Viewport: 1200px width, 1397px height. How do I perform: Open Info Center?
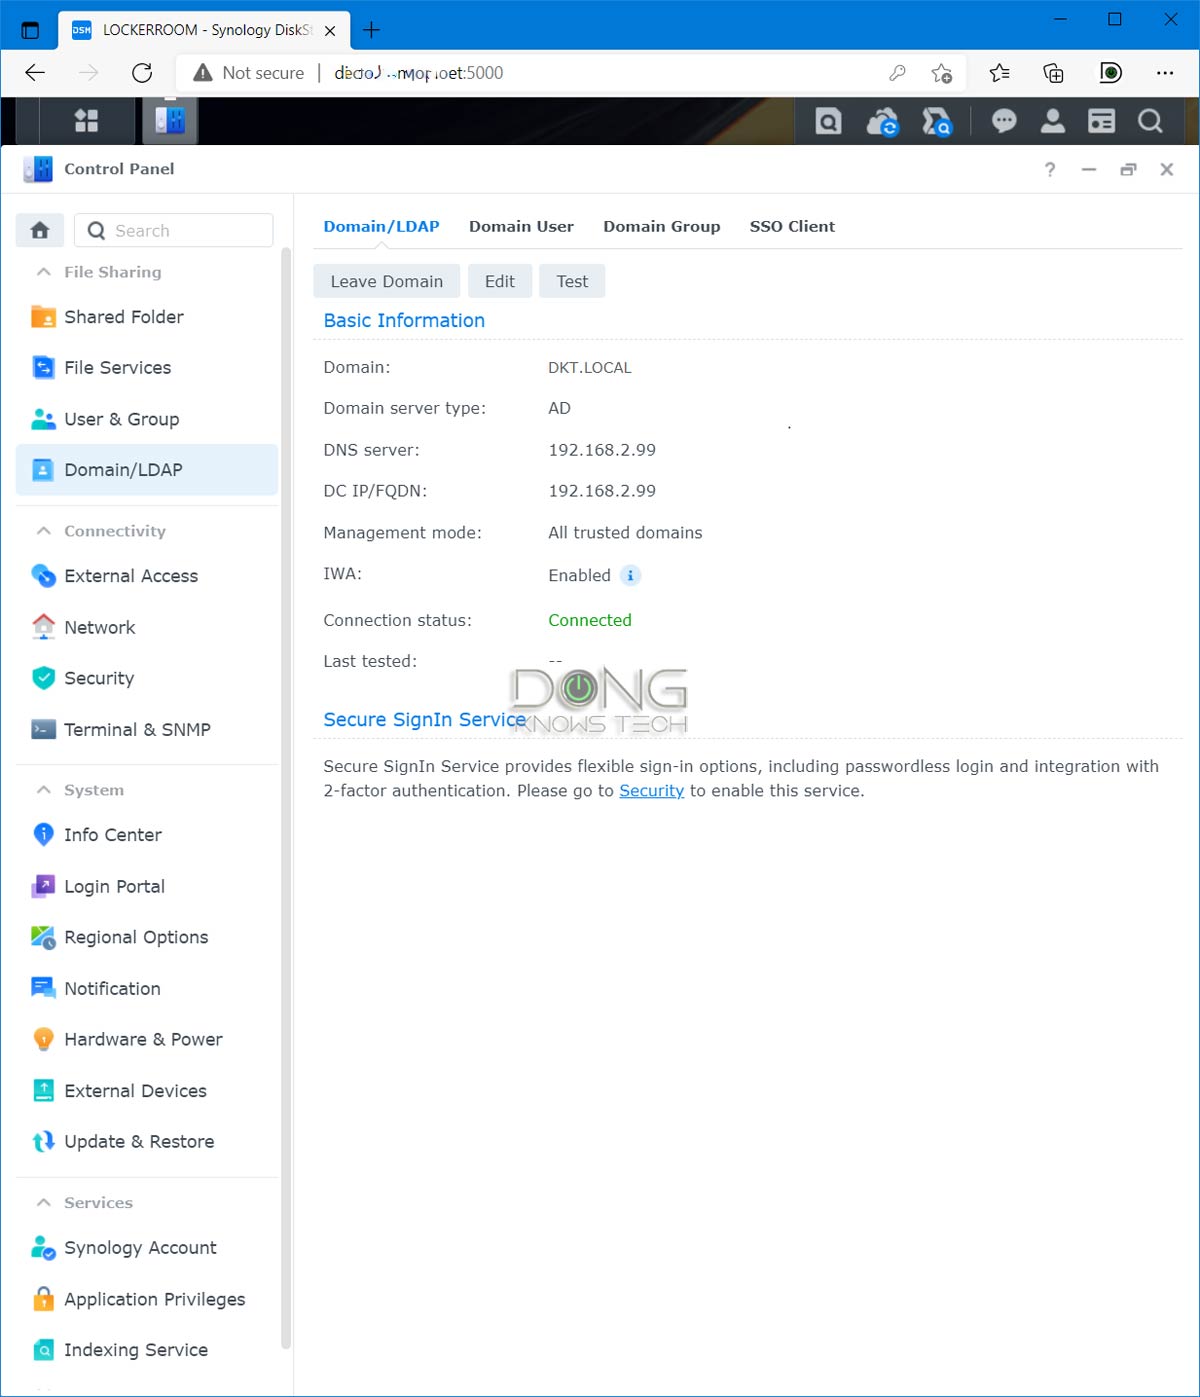pyautogui.click(x=147, y=835)
